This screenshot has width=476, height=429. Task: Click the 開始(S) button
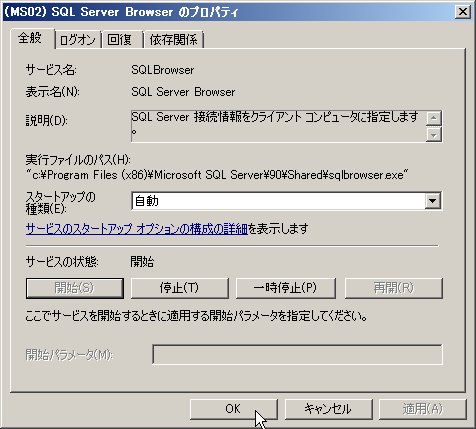[x=75, y=288]
